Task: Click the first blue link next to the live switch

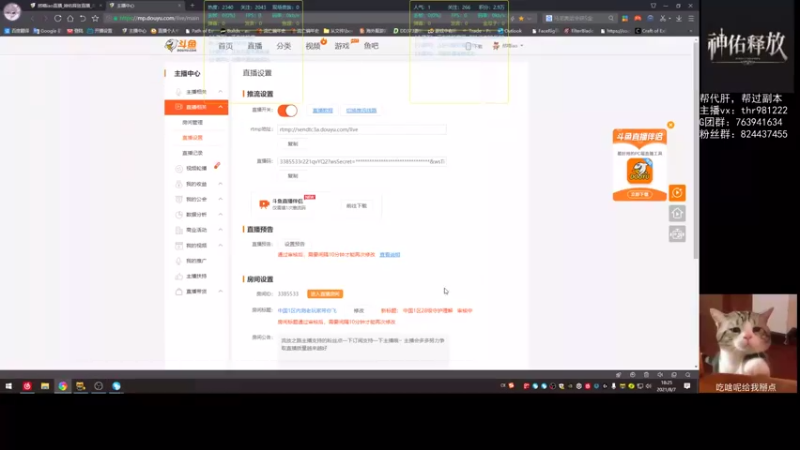Action: pos(322,111)
